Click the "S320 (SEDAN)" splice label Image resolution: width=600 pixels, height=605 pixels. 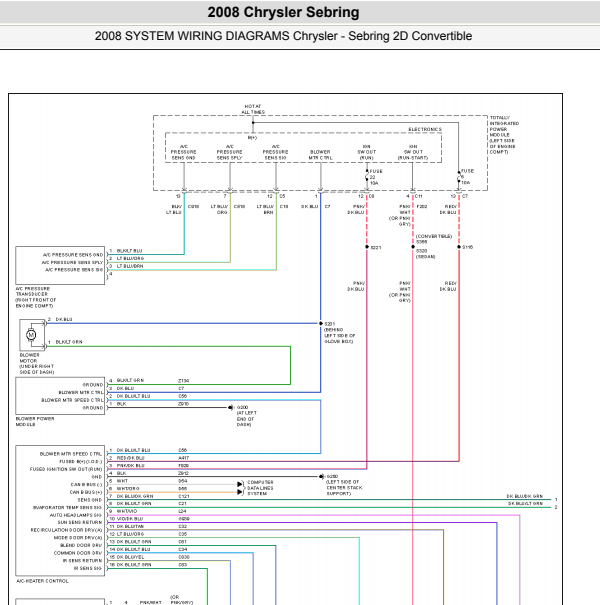coord(425,253)
